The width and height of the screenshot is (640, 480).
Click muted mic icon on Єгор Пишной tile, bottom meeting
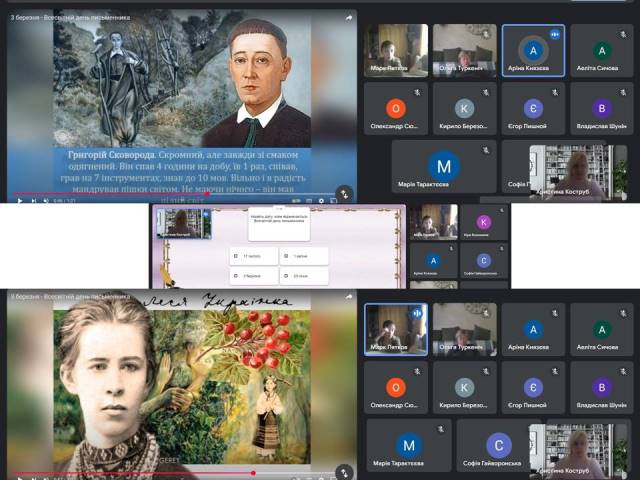click(x=555, y=371)
